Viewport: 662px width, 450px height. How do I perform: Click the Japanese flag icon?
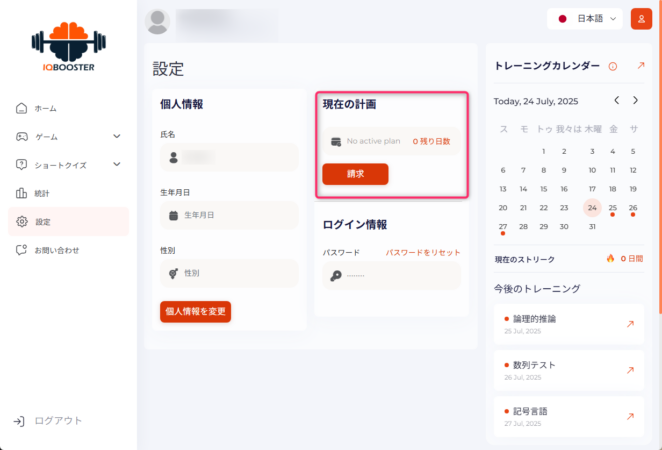click(562, 19)
